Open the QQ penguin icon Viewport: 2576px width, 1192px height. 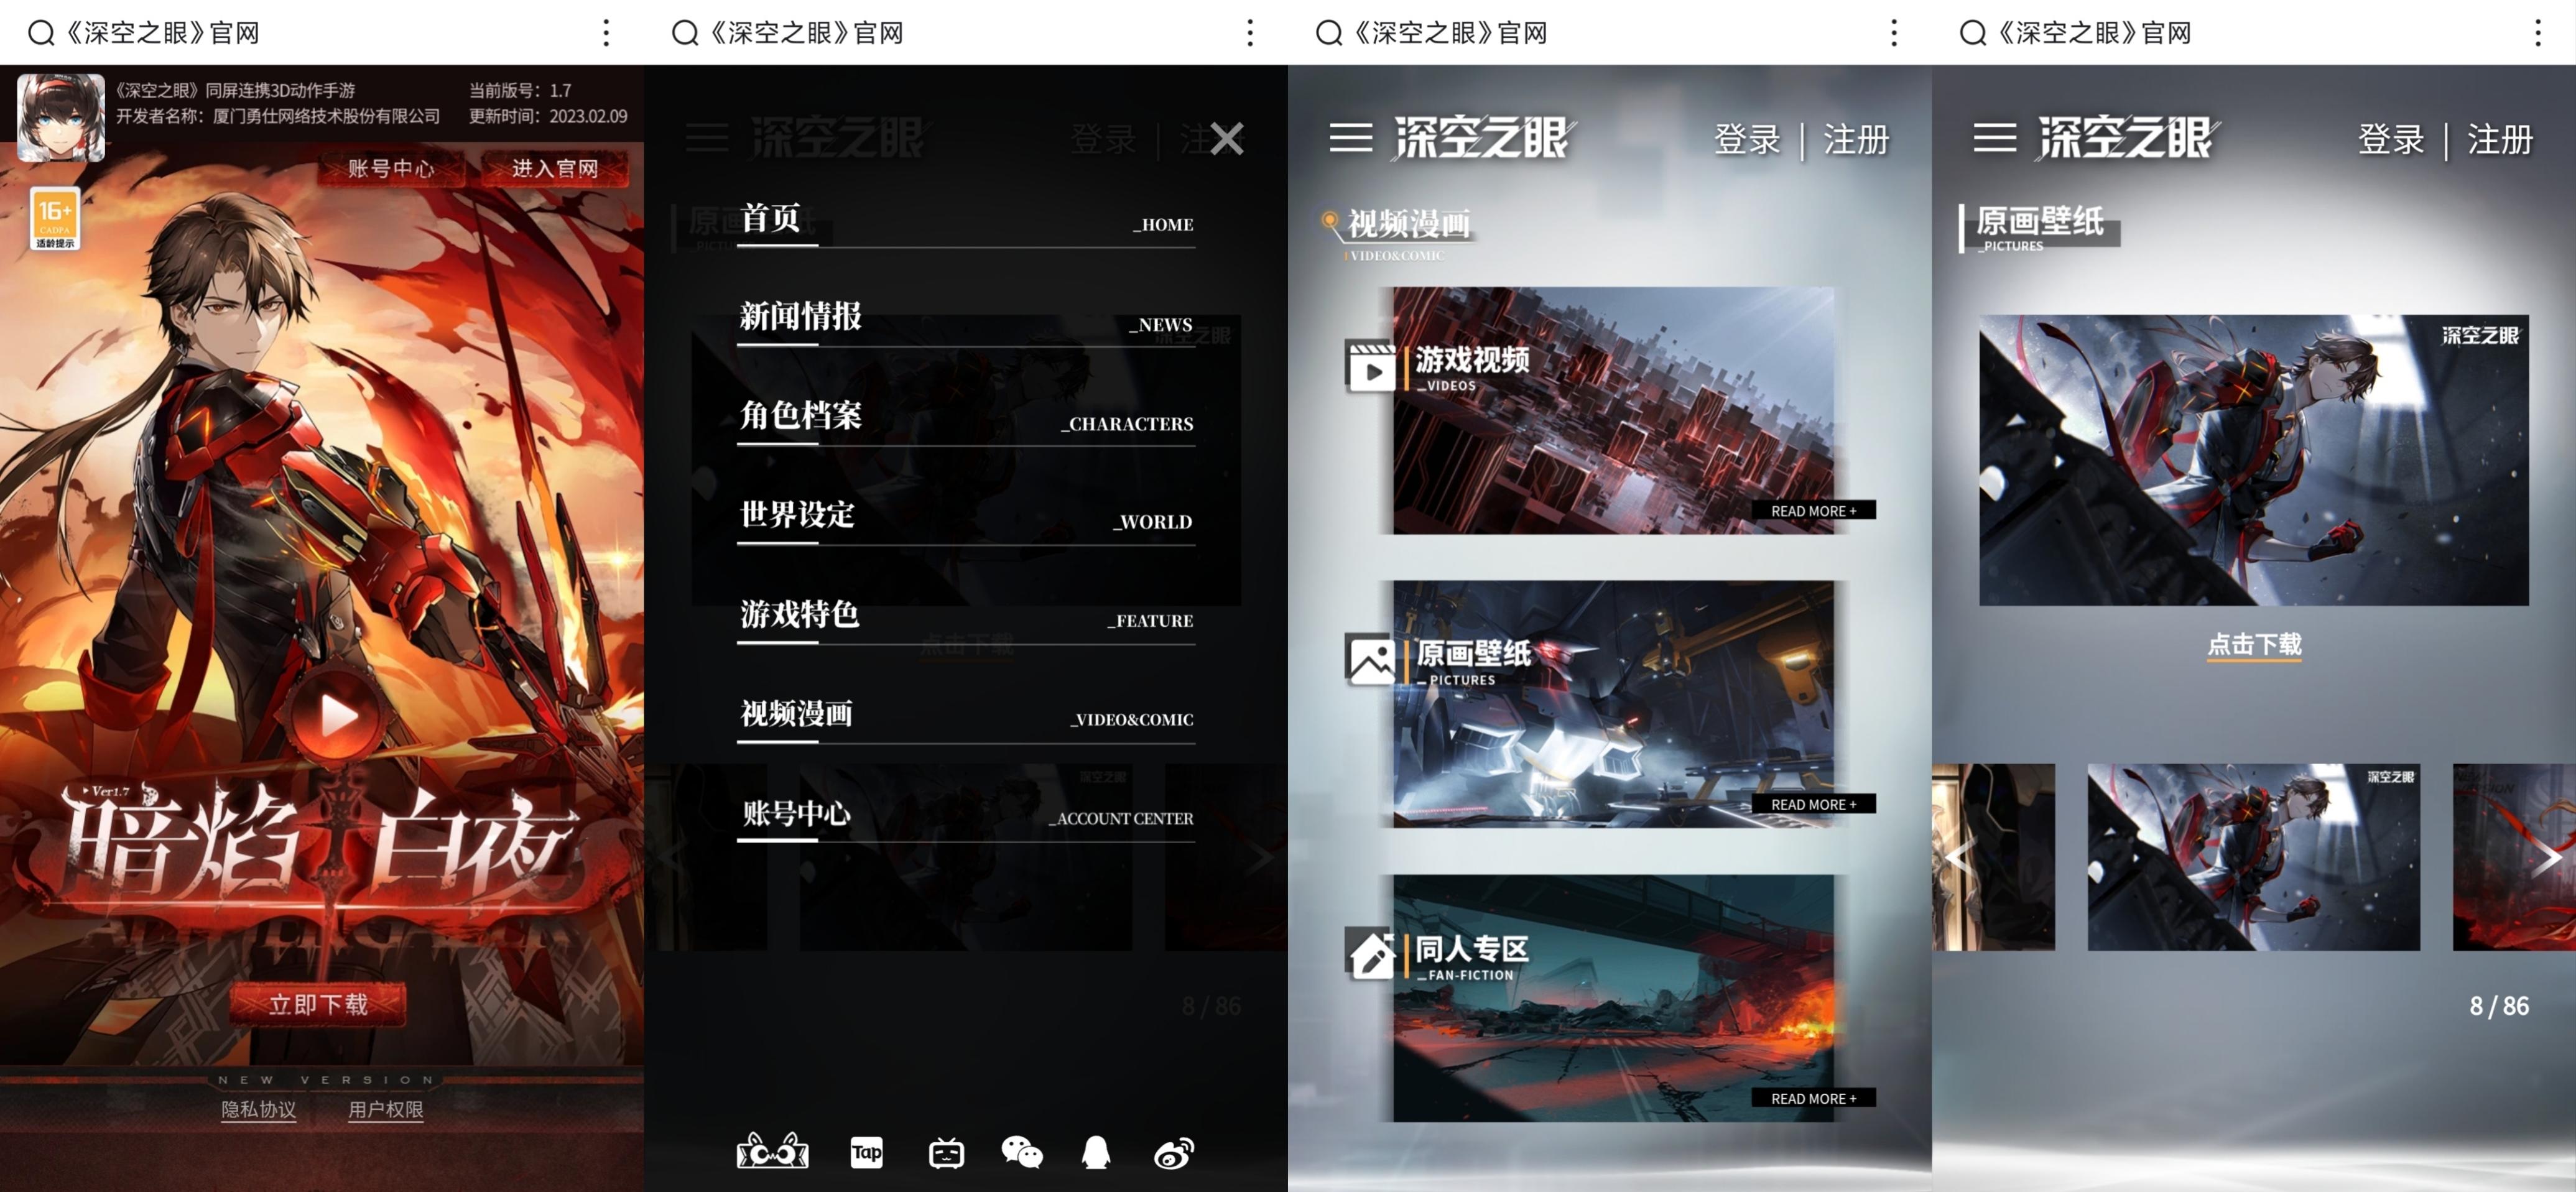[1096, 1153]
